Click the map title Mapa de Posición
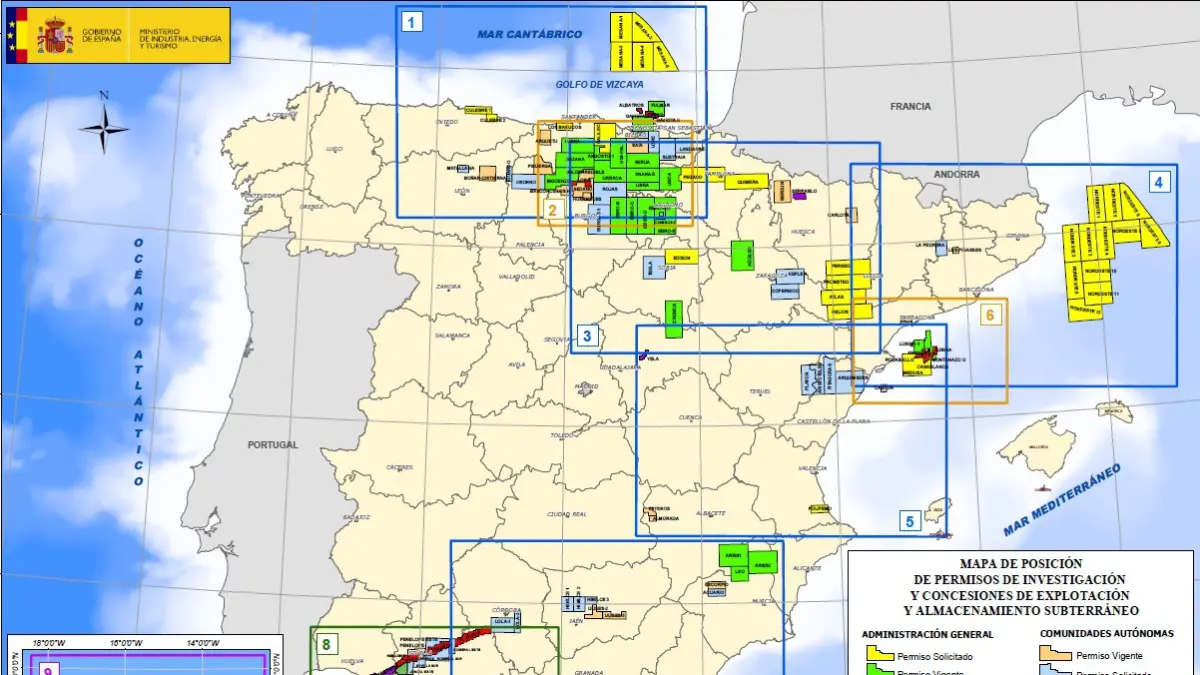 1020,564
